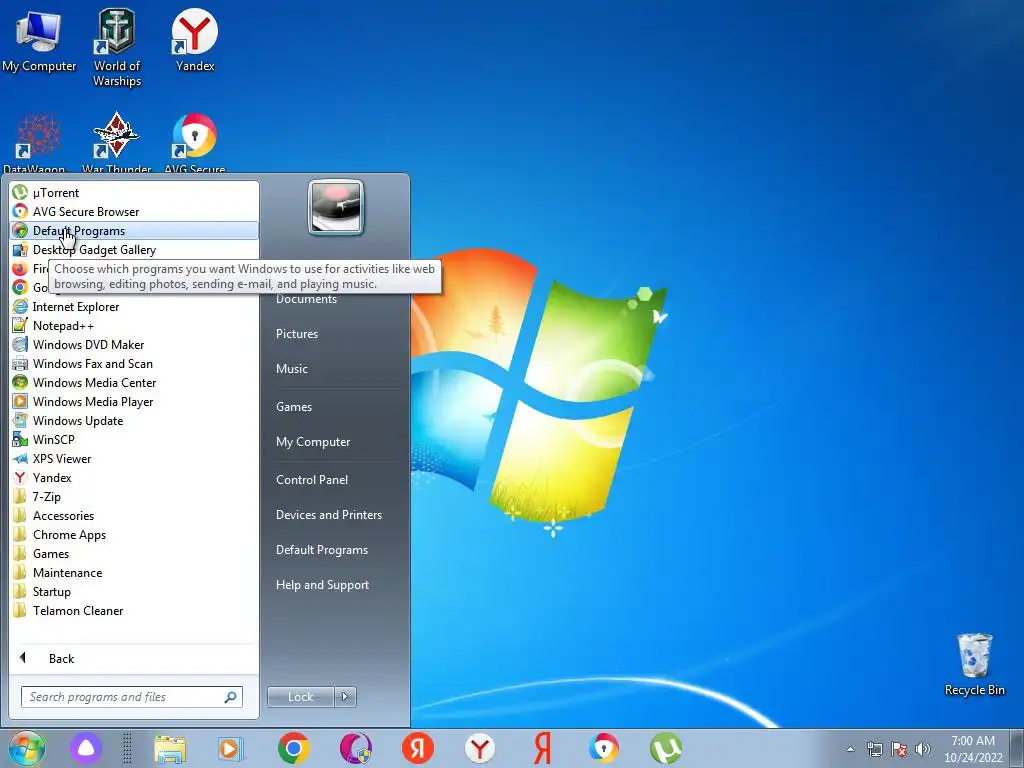Open Windows Update
1024x768 pixels.
pos(134,420)
